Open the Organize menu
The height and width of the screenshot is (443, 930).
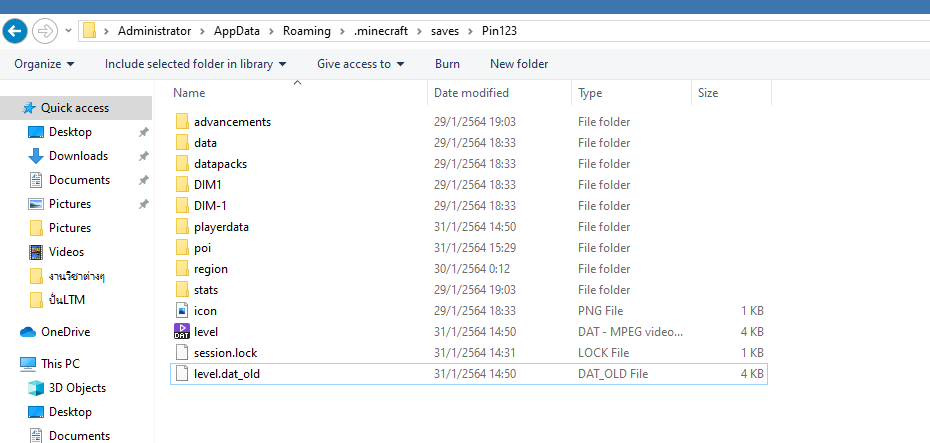tap(44, 63)
